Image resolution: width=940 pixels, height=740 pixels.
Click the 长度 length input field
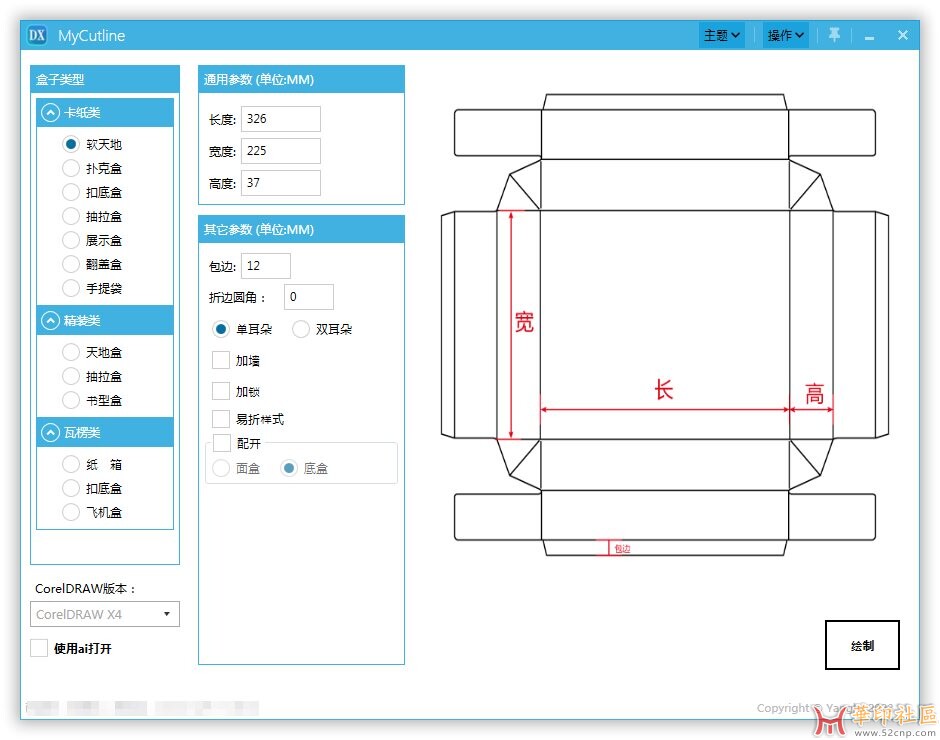pyautogui.click(x=280, y=119)
